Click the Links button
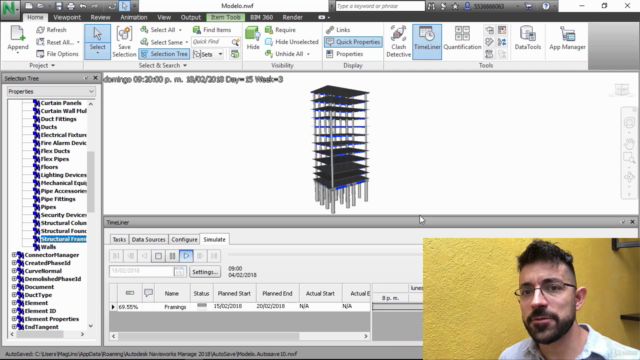 338,30
